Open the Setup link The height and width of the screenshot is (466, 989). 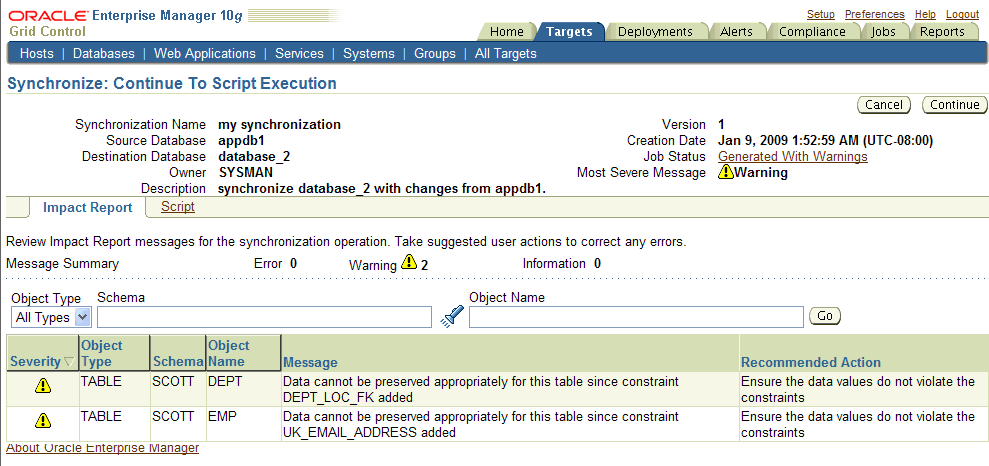[821, 15]
